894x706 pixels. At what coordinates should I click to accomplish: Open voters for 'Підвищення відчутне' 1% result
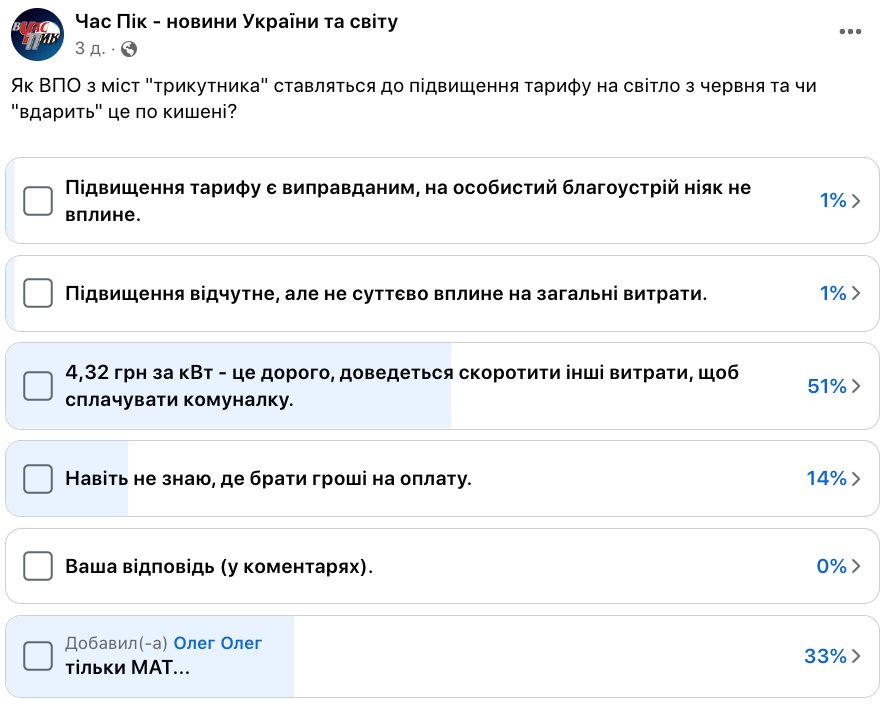click(840, 293)
